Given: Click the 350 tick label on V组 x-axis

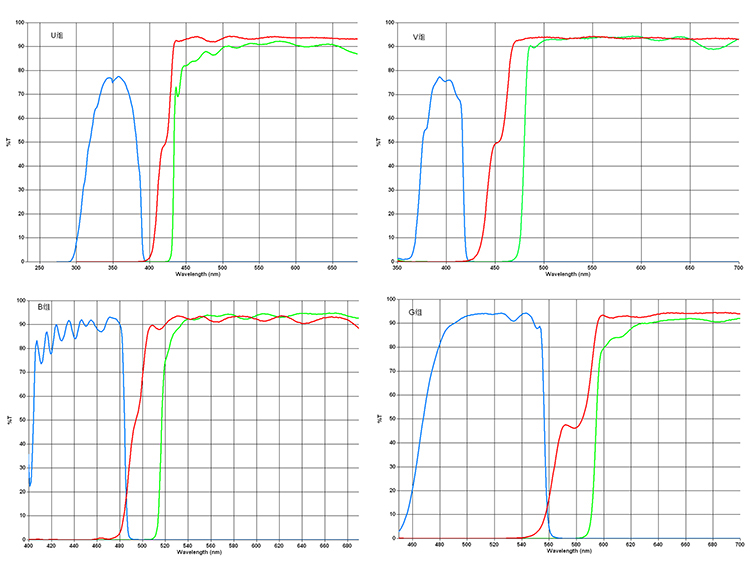Looking at the screenshot, I should click(398, 268).
